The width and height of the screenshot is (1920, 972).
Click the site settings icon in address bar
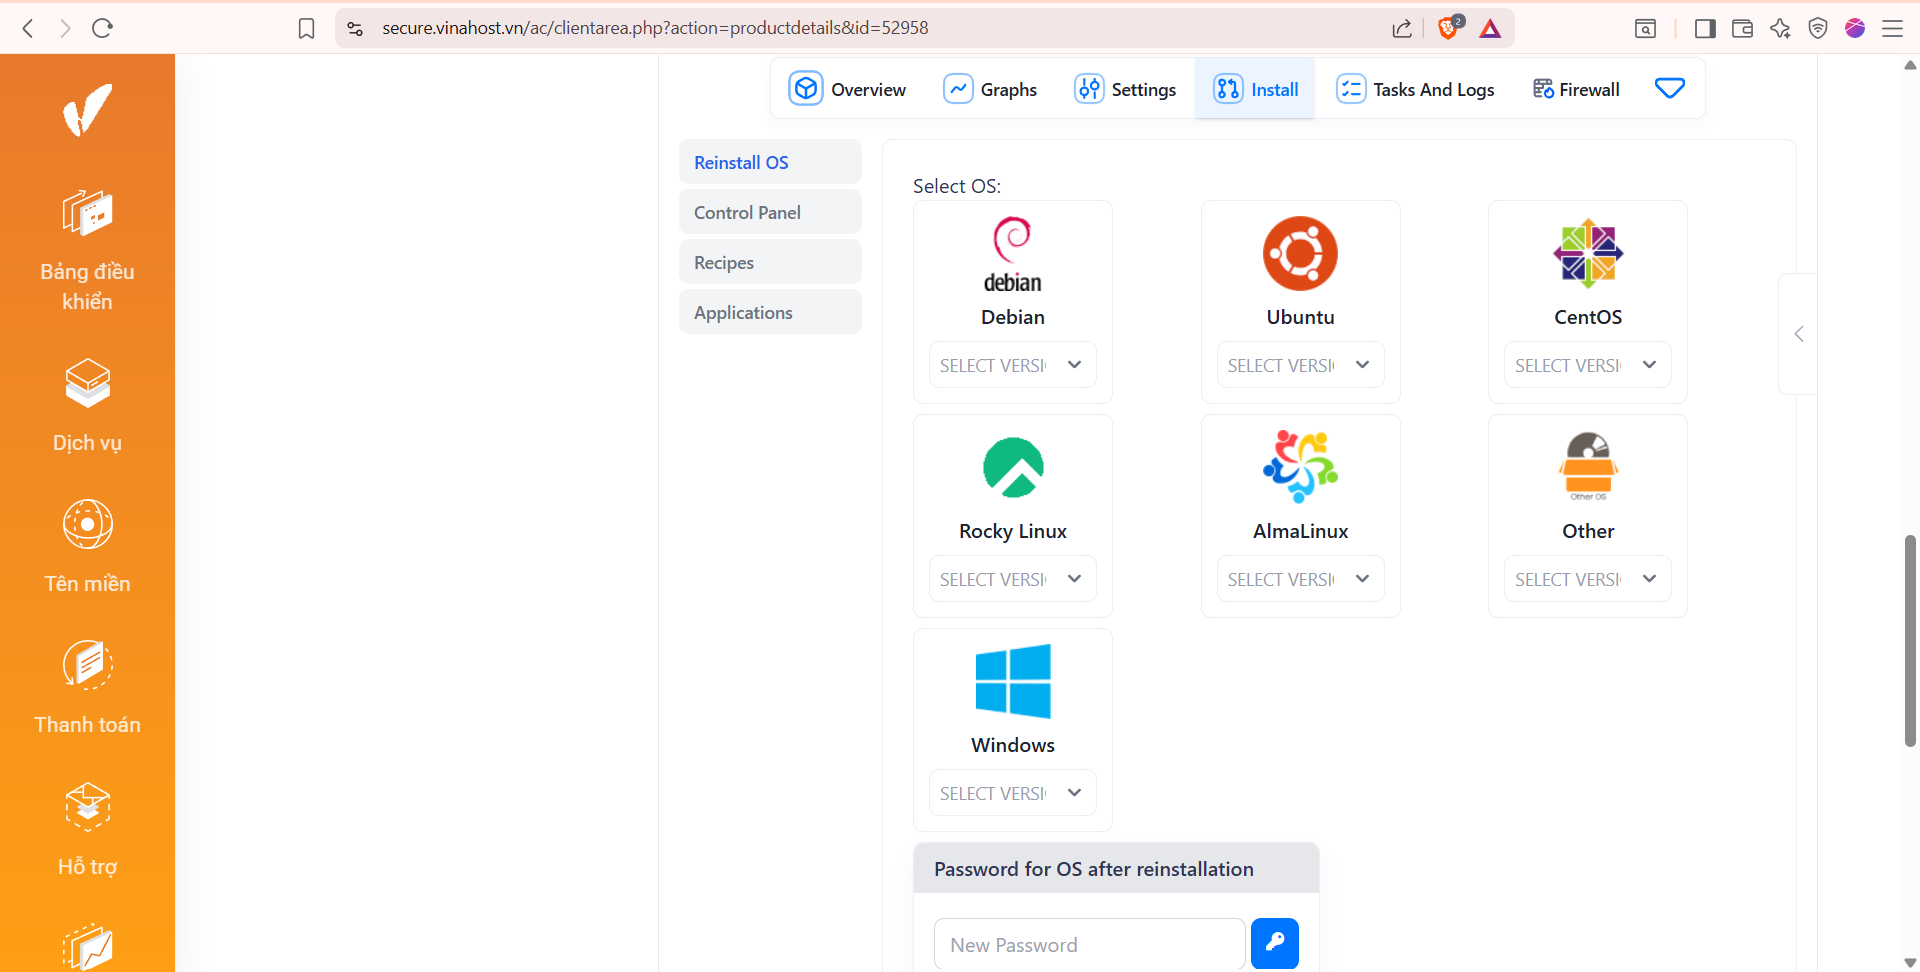(355, 28)
